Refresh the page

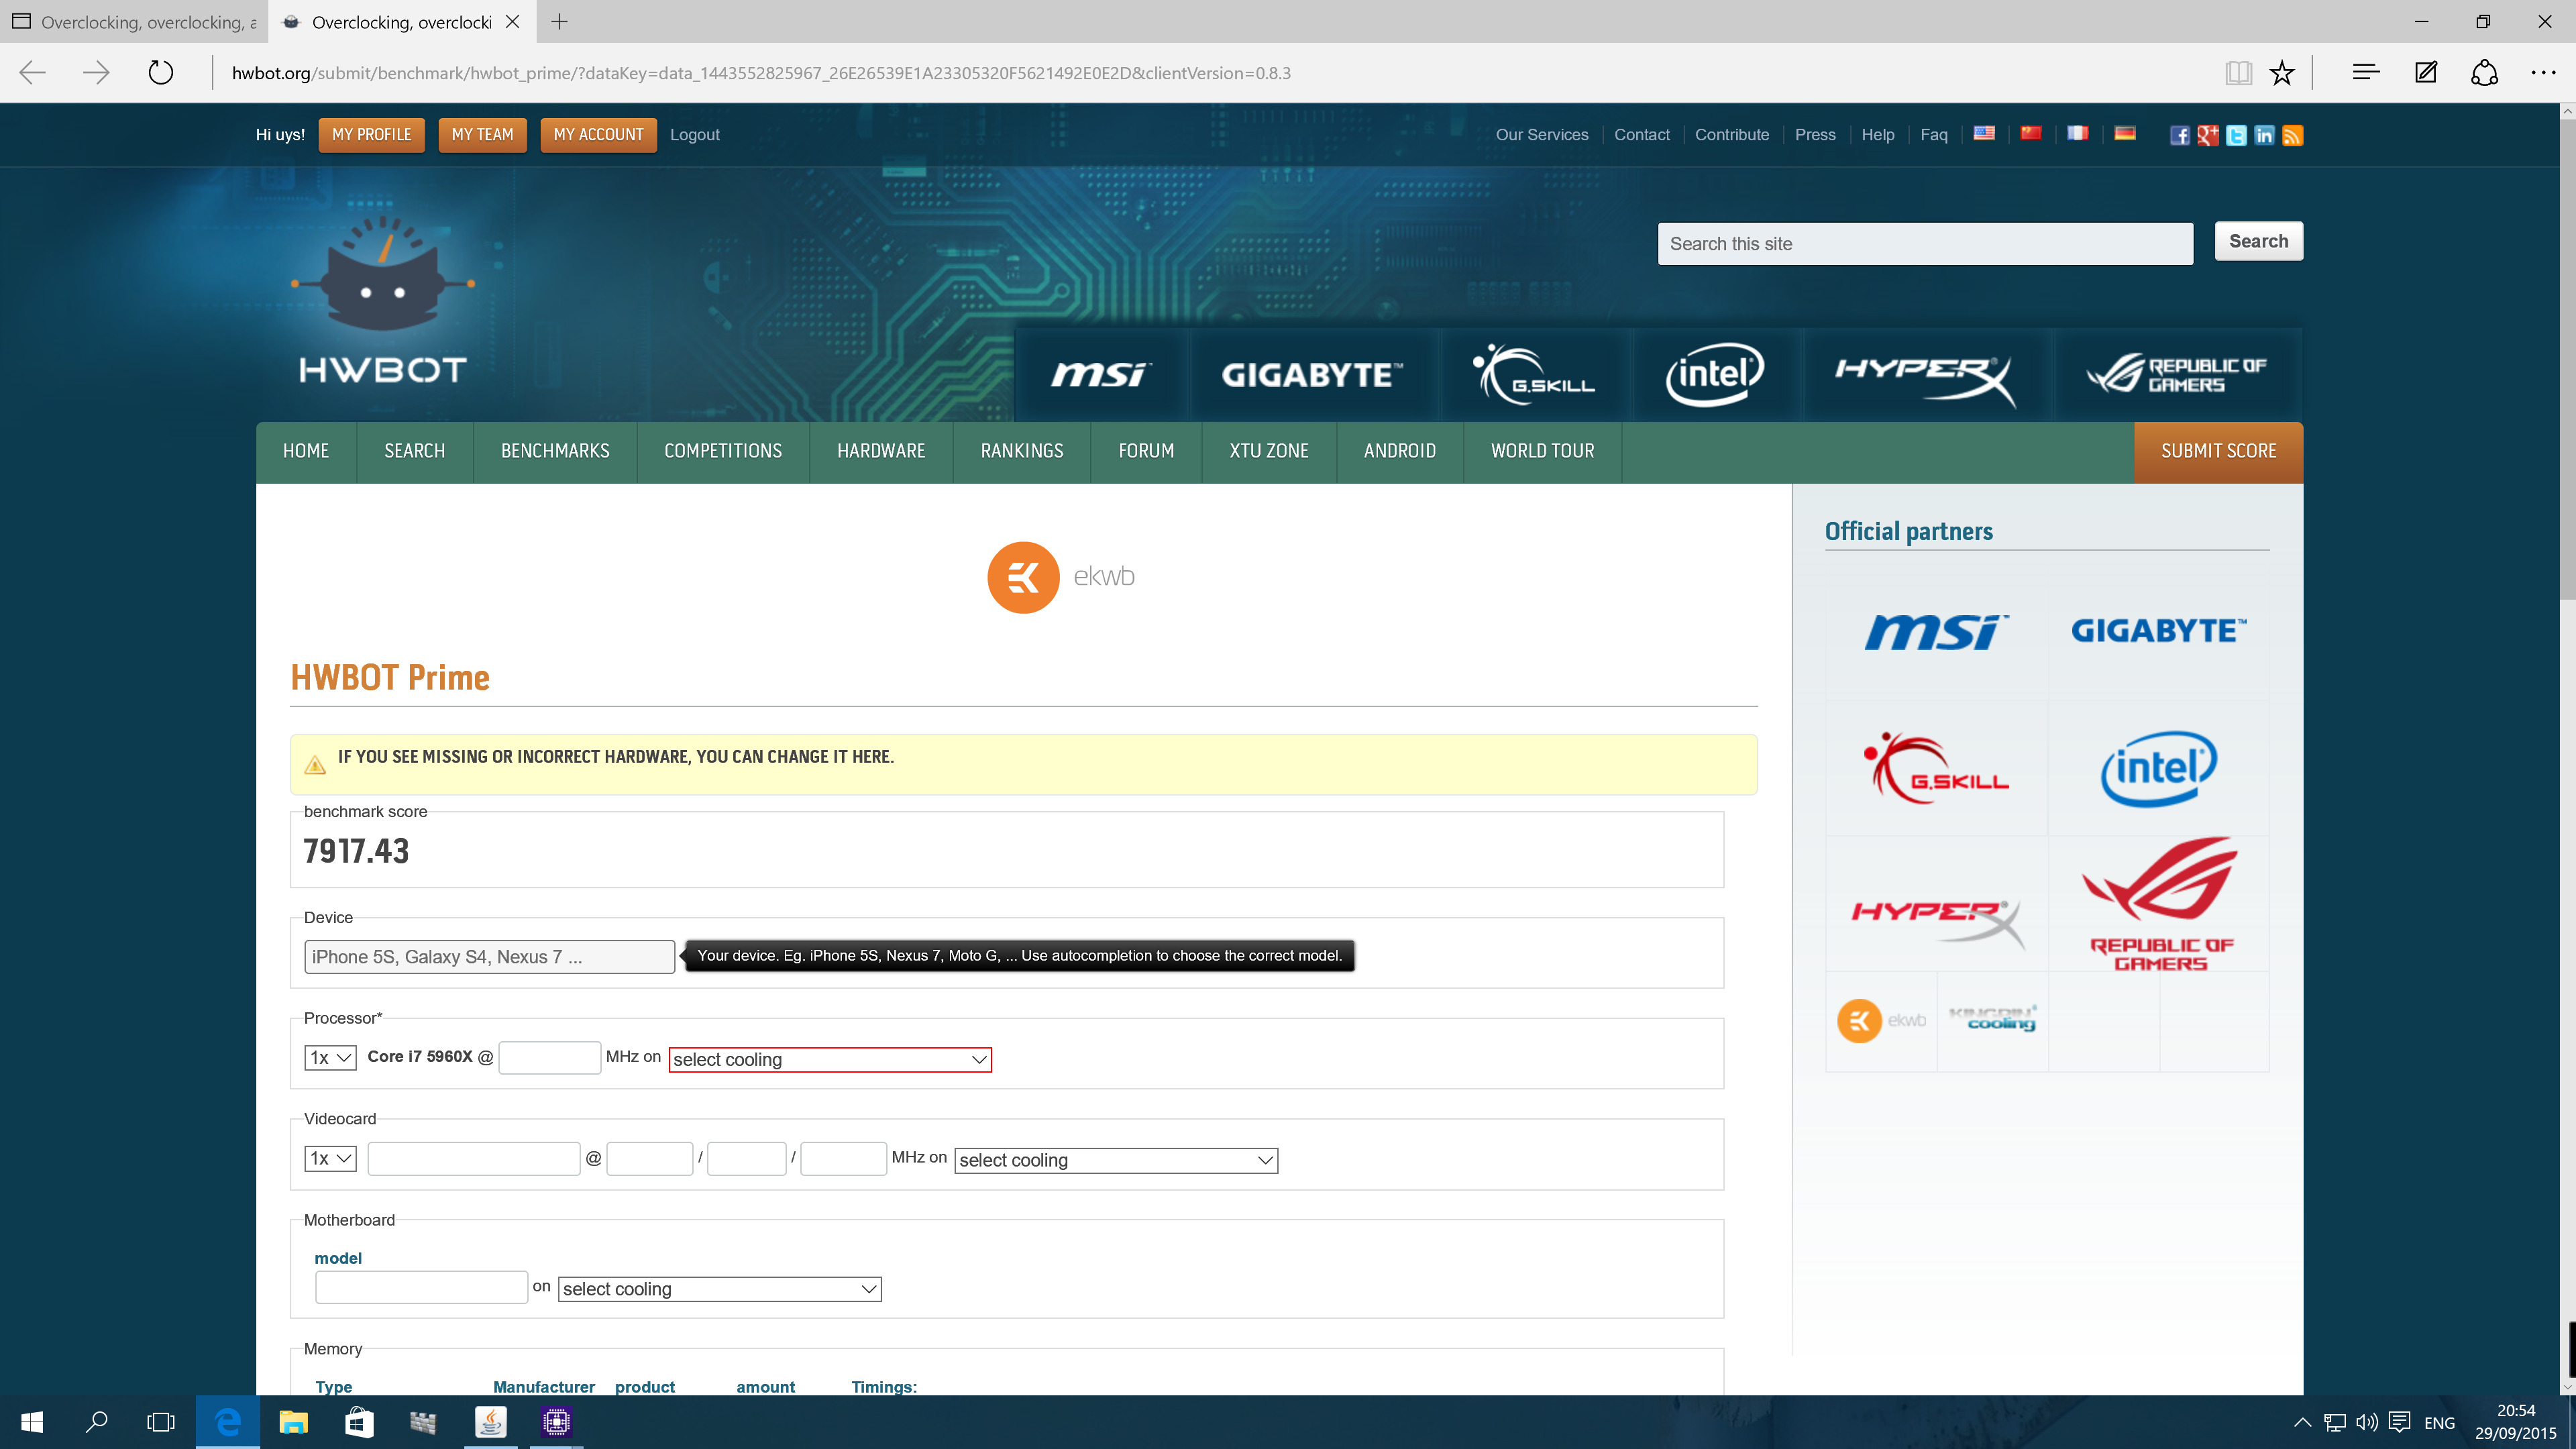point(160,72)
